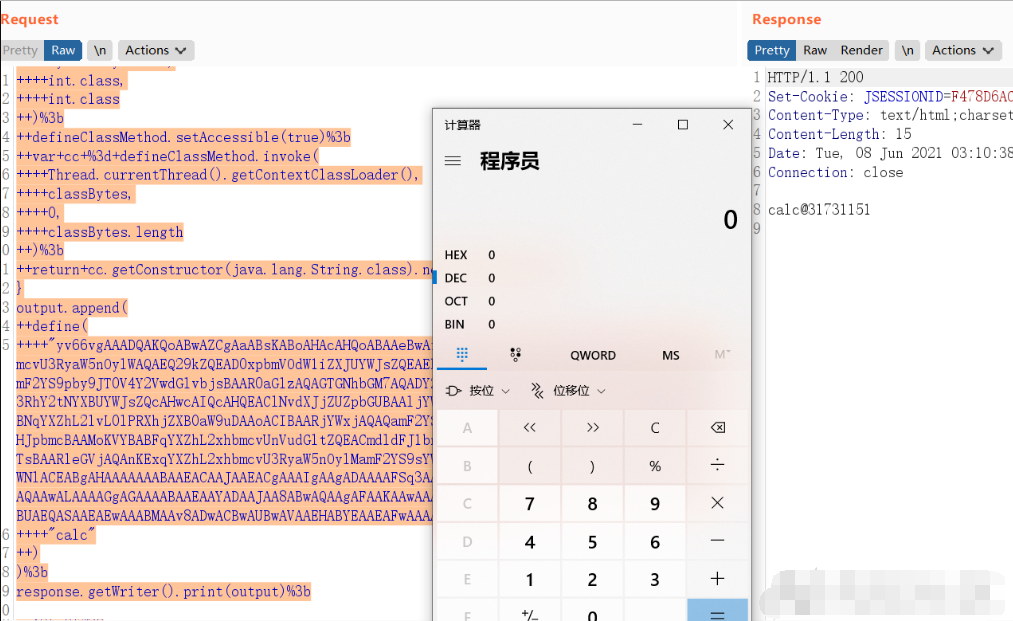The height and width of the screenshot is (621, 1013).
Task: Click the right shift >> key
Action: click(592, 428)
